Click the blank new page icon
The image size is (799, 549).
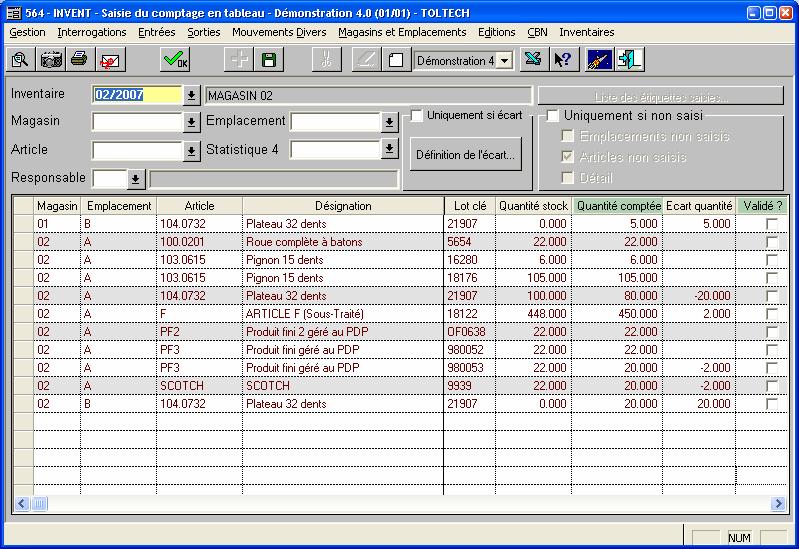tap(396, 60)
